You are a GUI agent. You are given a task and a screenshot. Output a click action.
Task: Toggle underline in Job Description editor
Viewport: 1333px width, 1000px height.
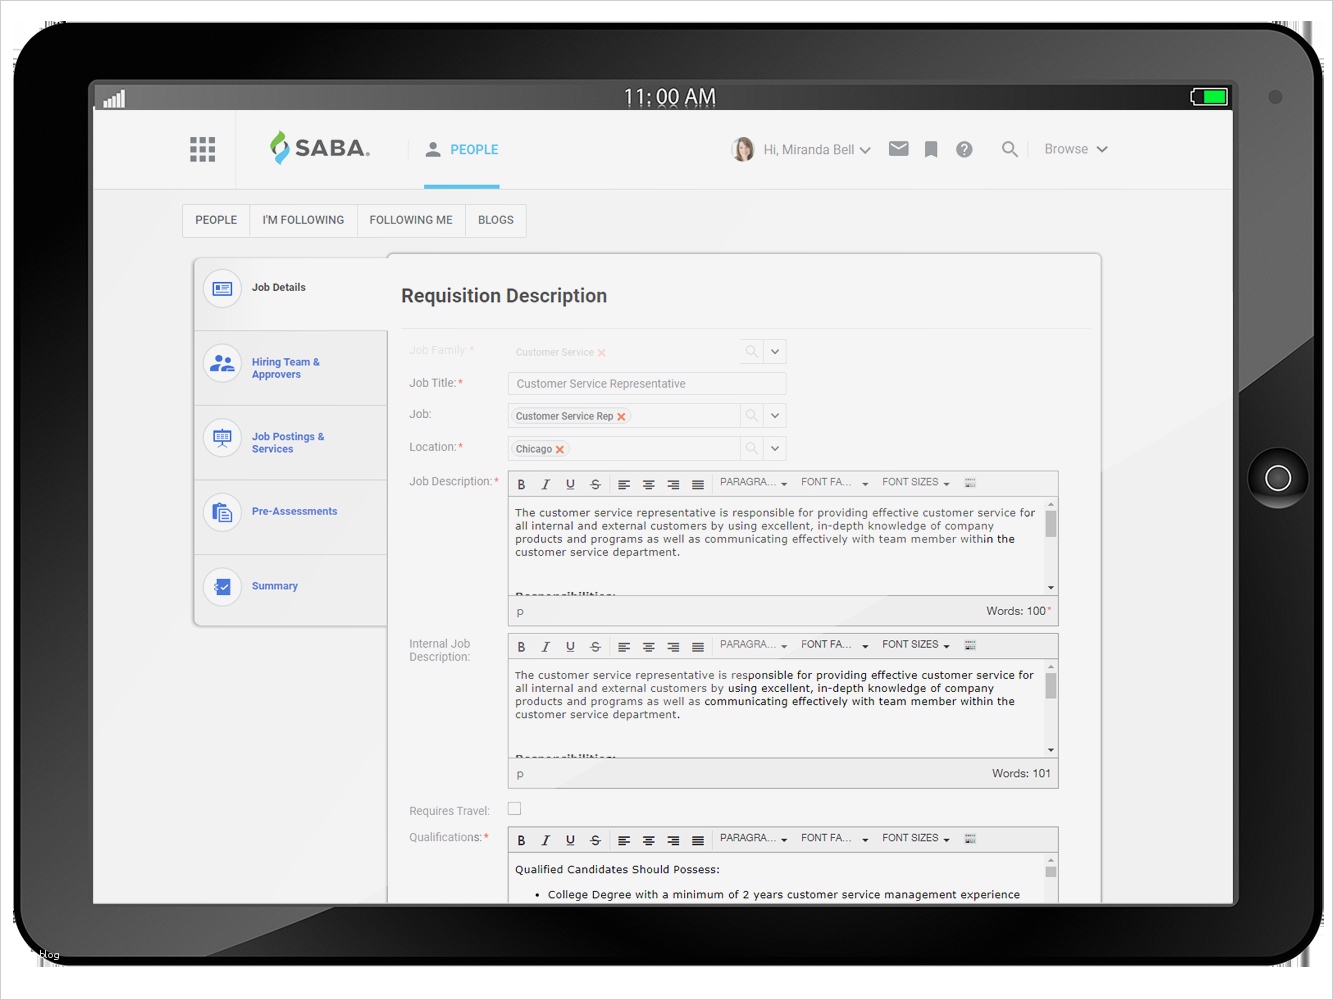click(x=570, y=484)
